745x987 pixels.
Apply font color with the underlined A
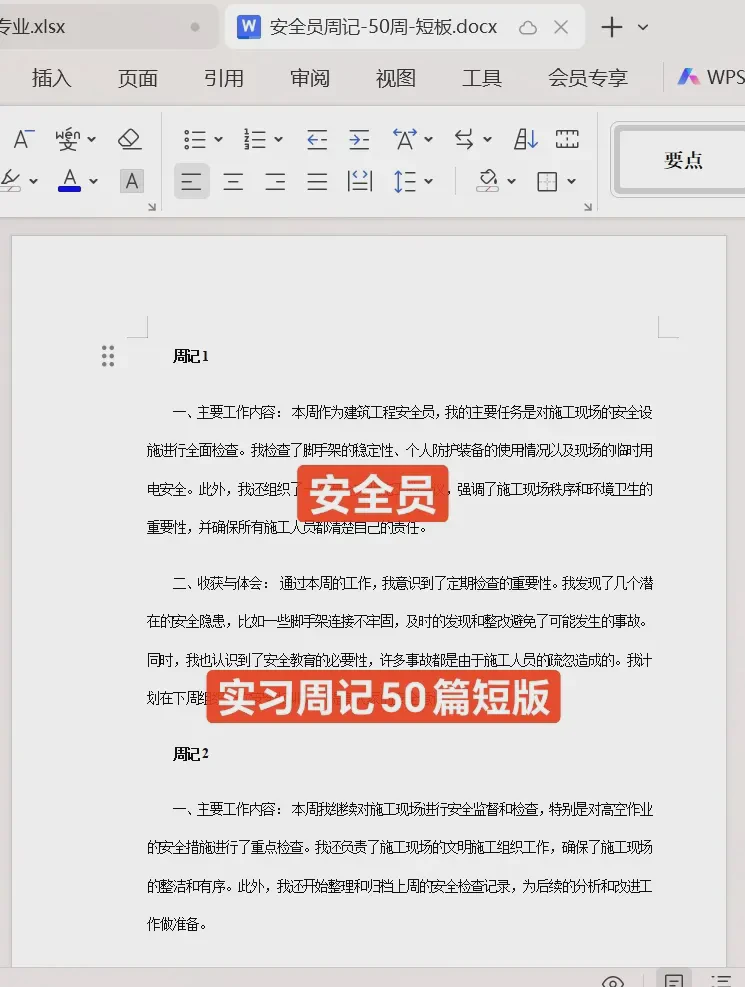pyautogui.click(x=69, y=181)
